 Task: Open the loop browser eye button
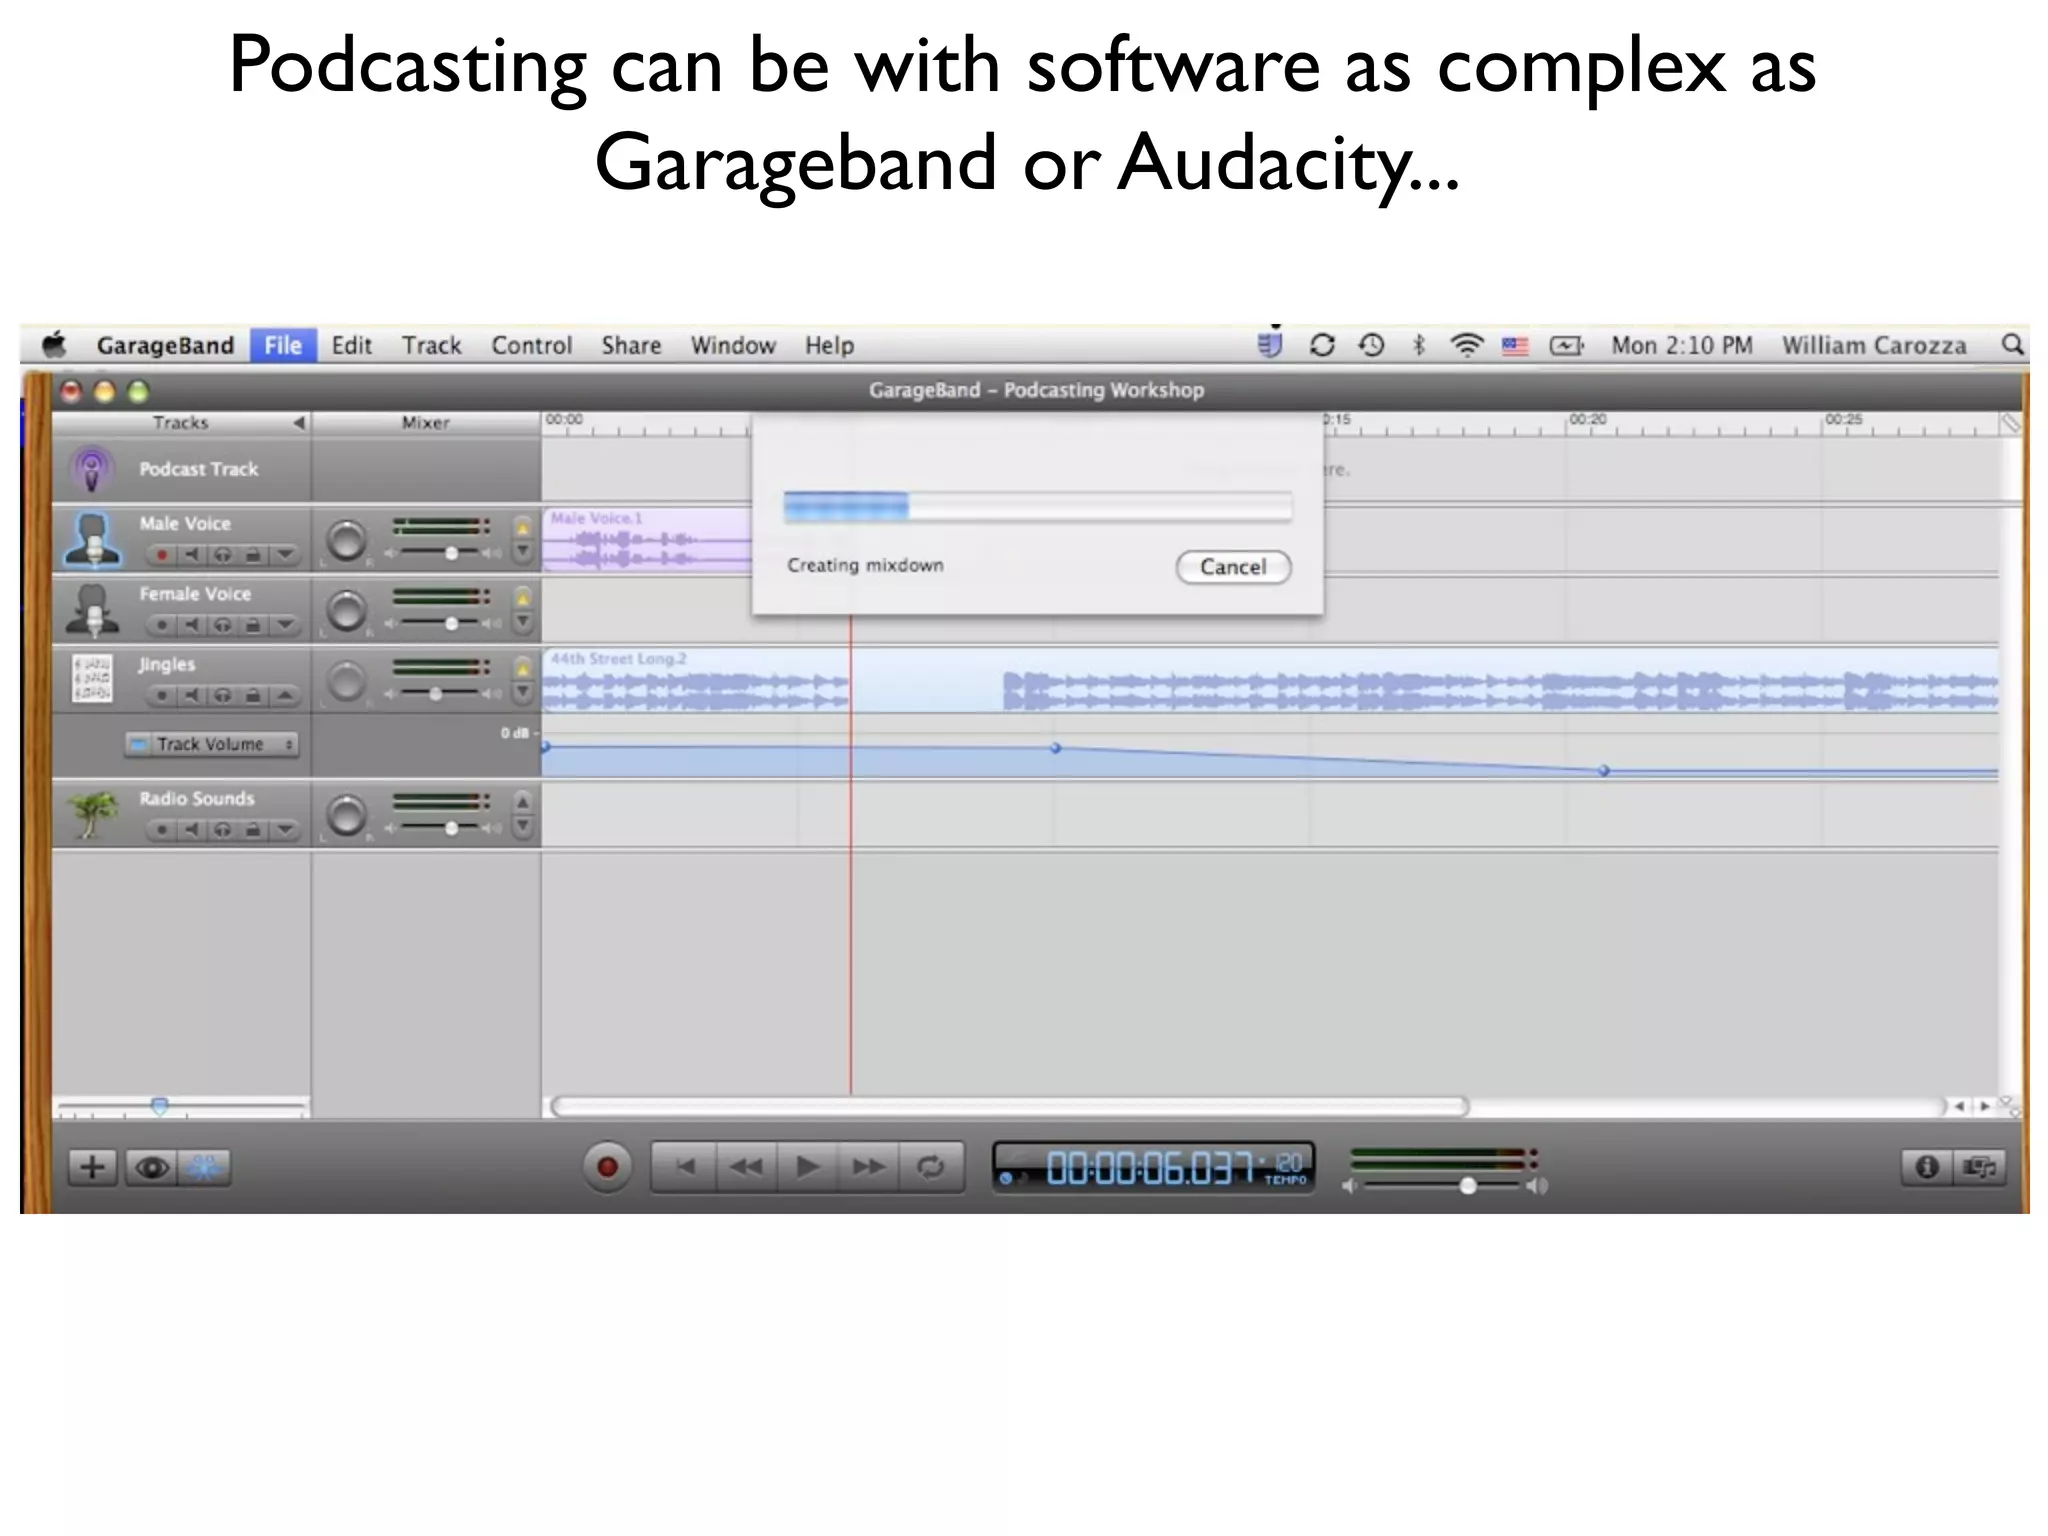(151, 1167)
